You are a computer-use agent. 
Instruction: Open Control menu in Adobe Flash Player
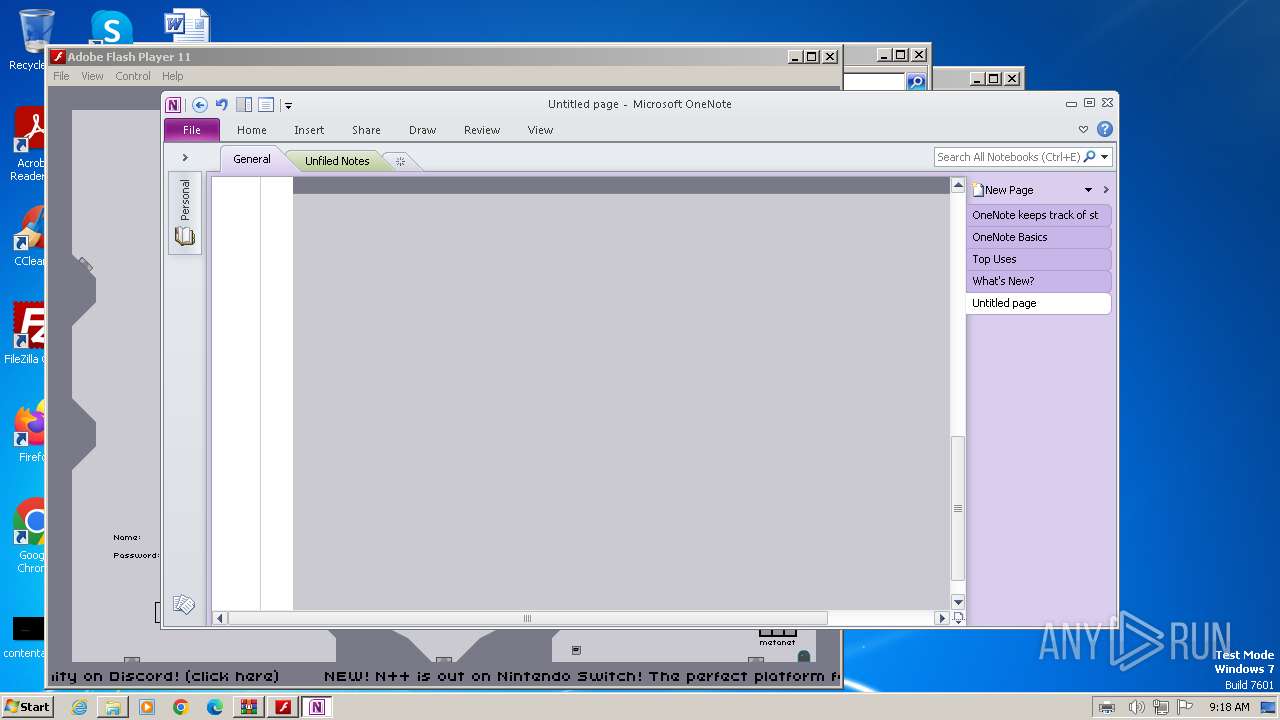coord(133,76)
